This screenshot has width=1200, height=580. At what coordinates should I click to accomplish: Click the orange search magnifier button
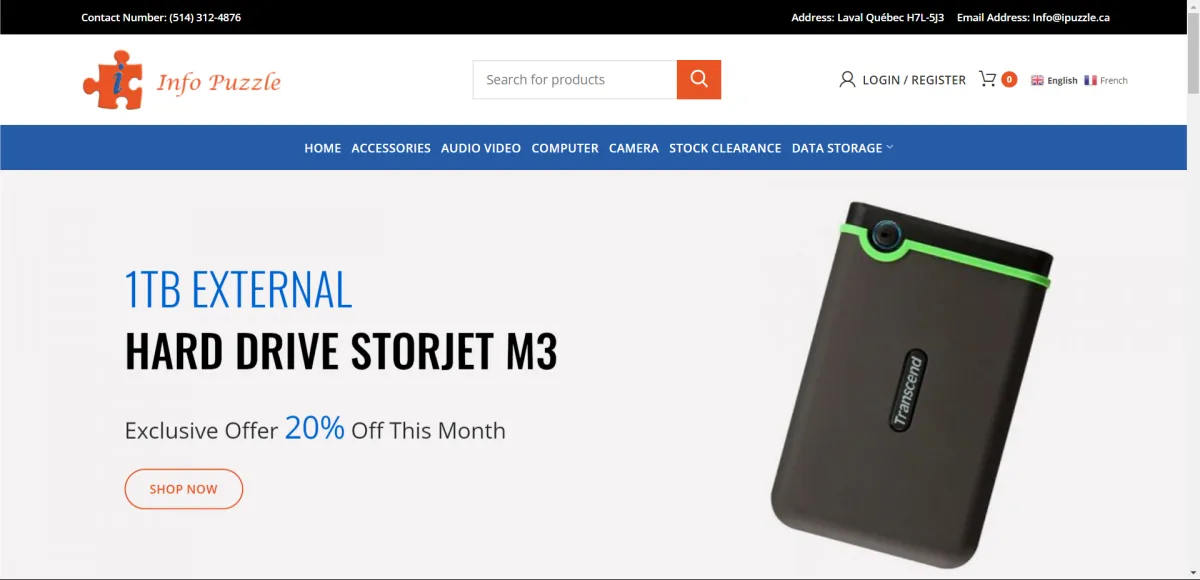[699, 80]
